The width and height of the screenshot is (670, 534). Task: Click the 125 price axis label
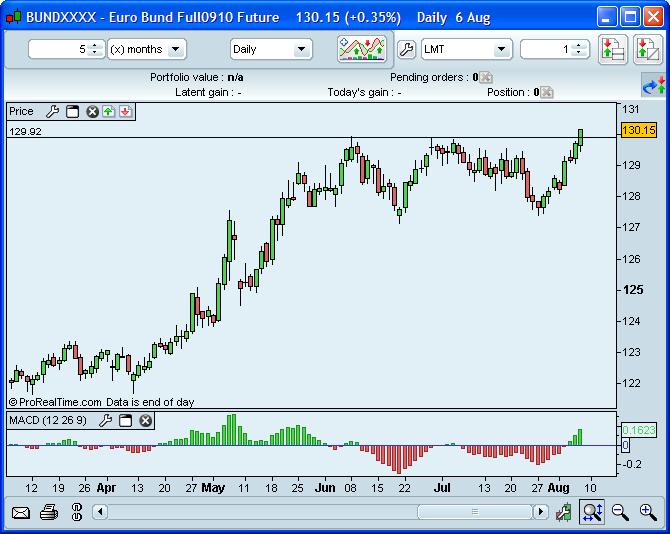[x=633, y=290]
